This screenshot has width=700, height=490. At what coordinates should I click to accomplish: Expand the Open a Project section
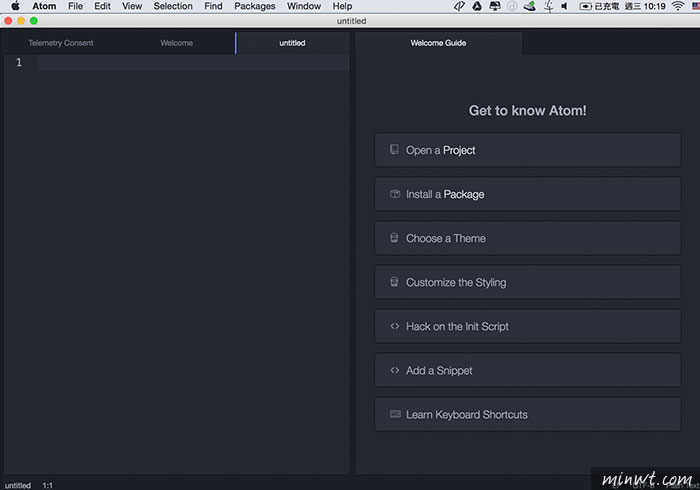(528, 150)
